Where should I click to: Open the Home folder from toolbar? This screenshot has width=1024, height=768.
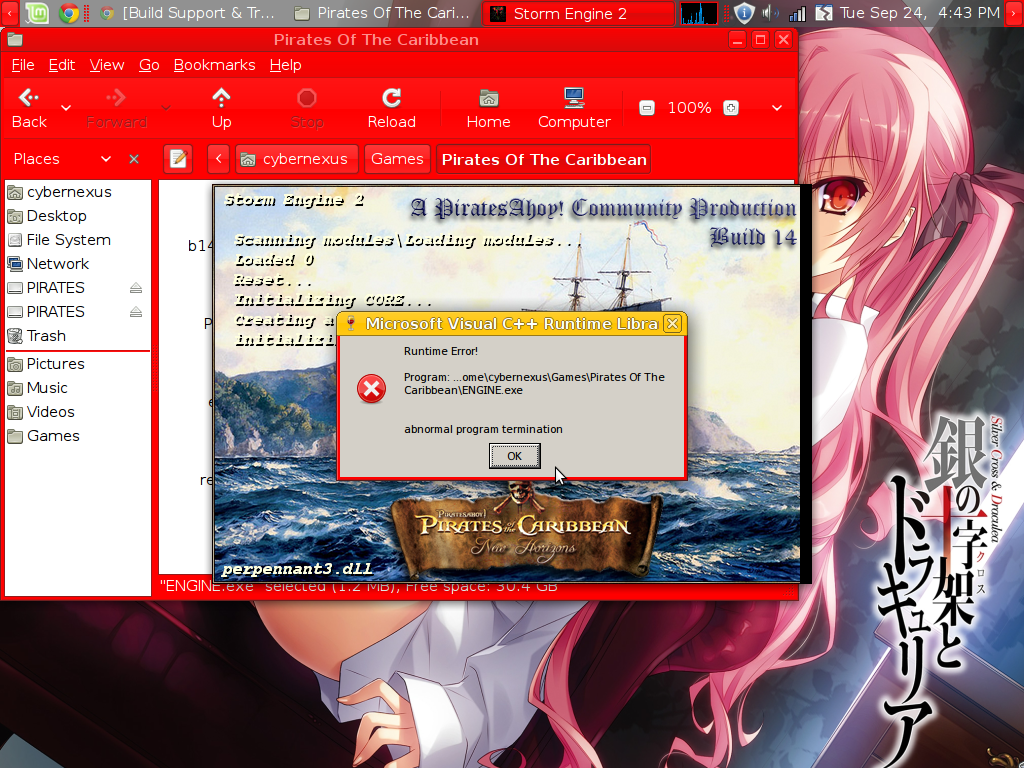(488, 108)
